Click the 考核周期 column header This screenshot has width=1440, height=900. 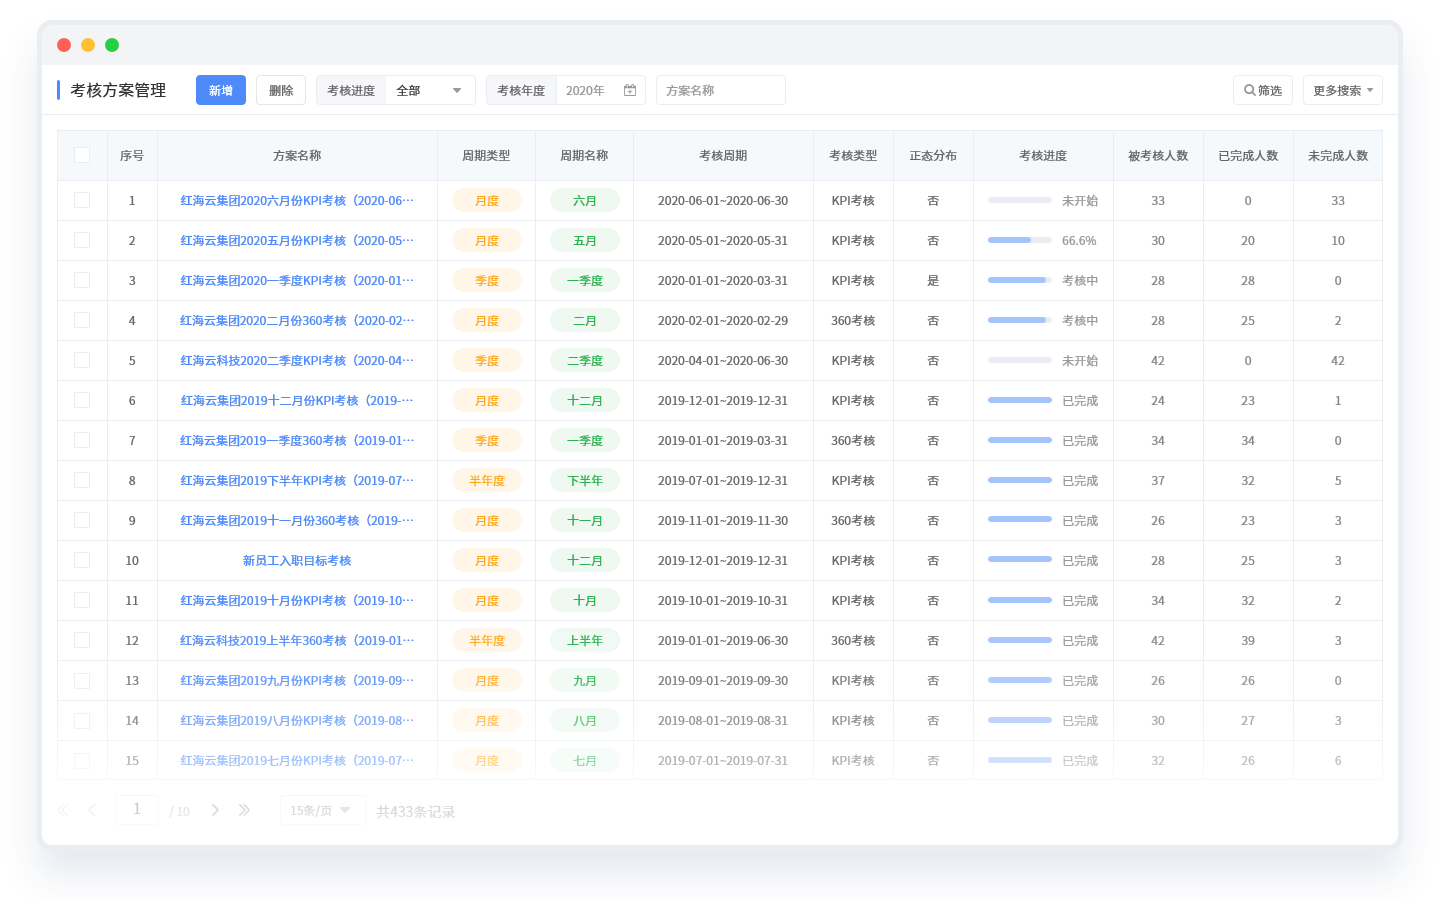click(x=723, y=155)
